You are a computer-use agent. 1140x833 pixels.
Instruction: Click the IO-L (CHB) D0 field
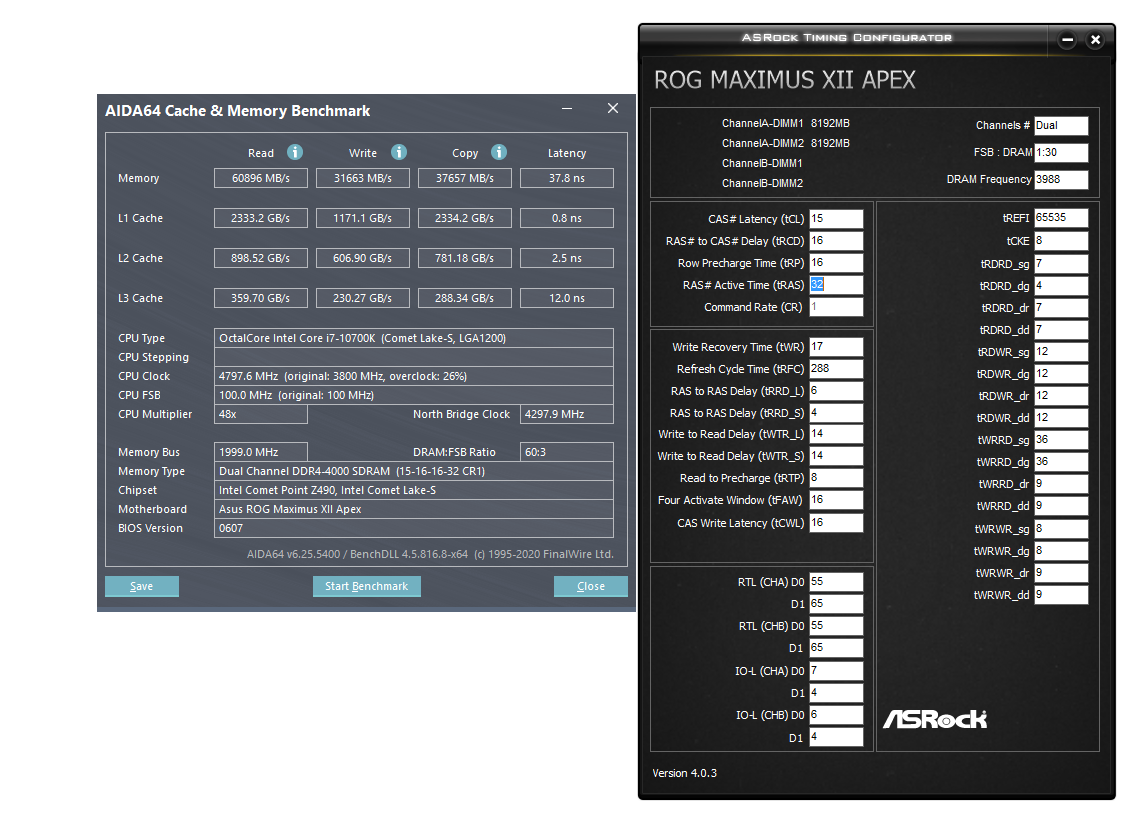pyautogui.click(x=836, y=715)
